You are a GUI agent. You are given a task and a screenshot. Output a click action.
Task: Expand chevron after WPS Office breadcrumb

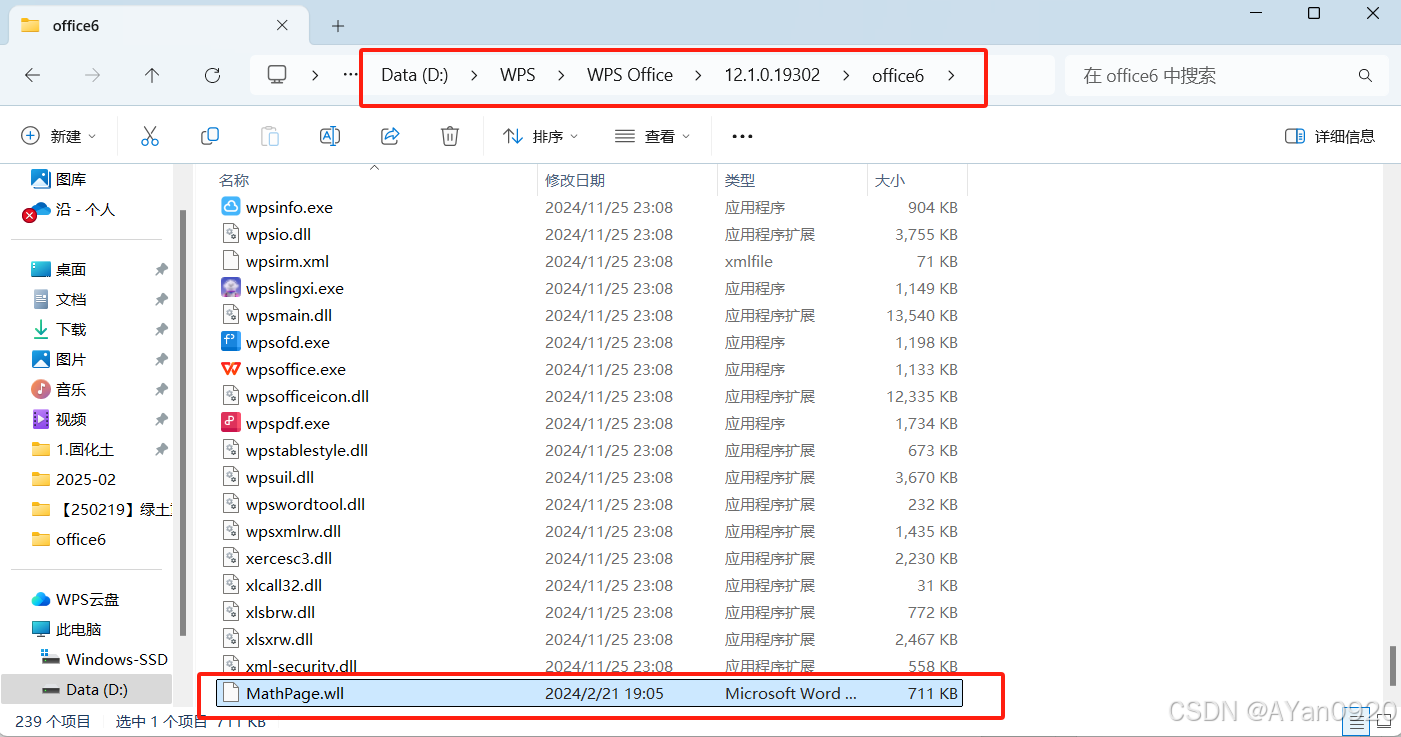point(699,75)
